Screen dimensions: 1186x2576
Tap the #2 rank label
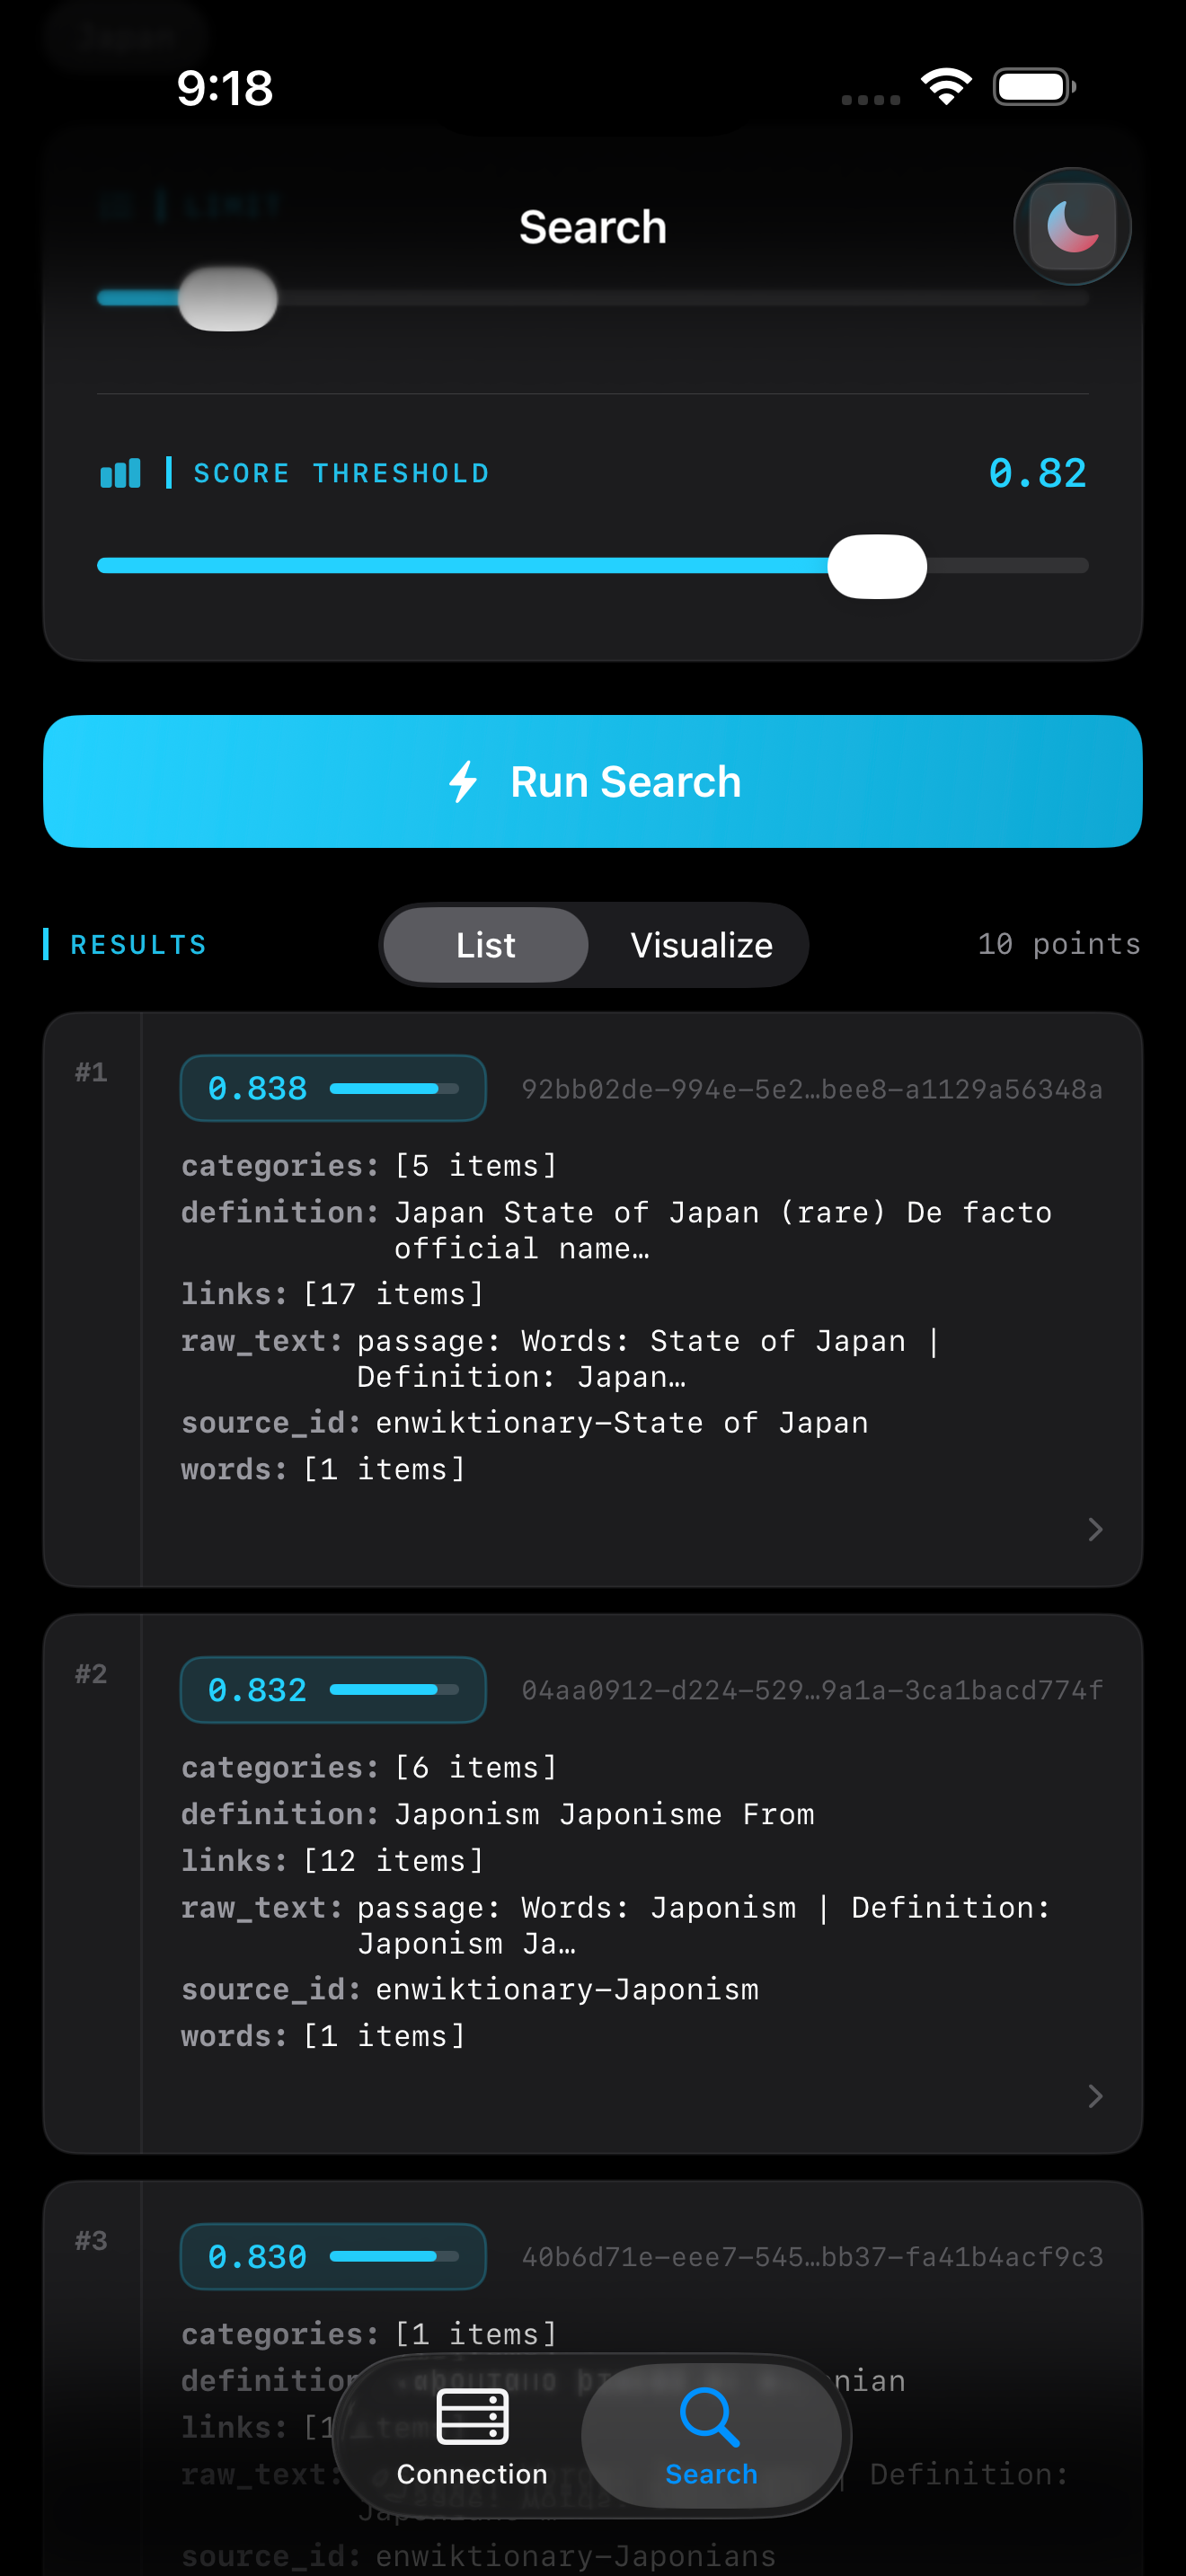tap(91, 1673)
